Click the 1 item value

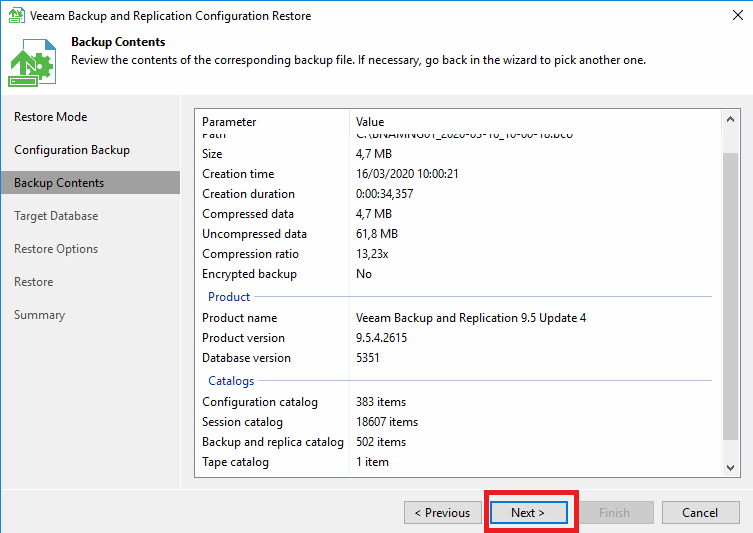coord(372,462)
